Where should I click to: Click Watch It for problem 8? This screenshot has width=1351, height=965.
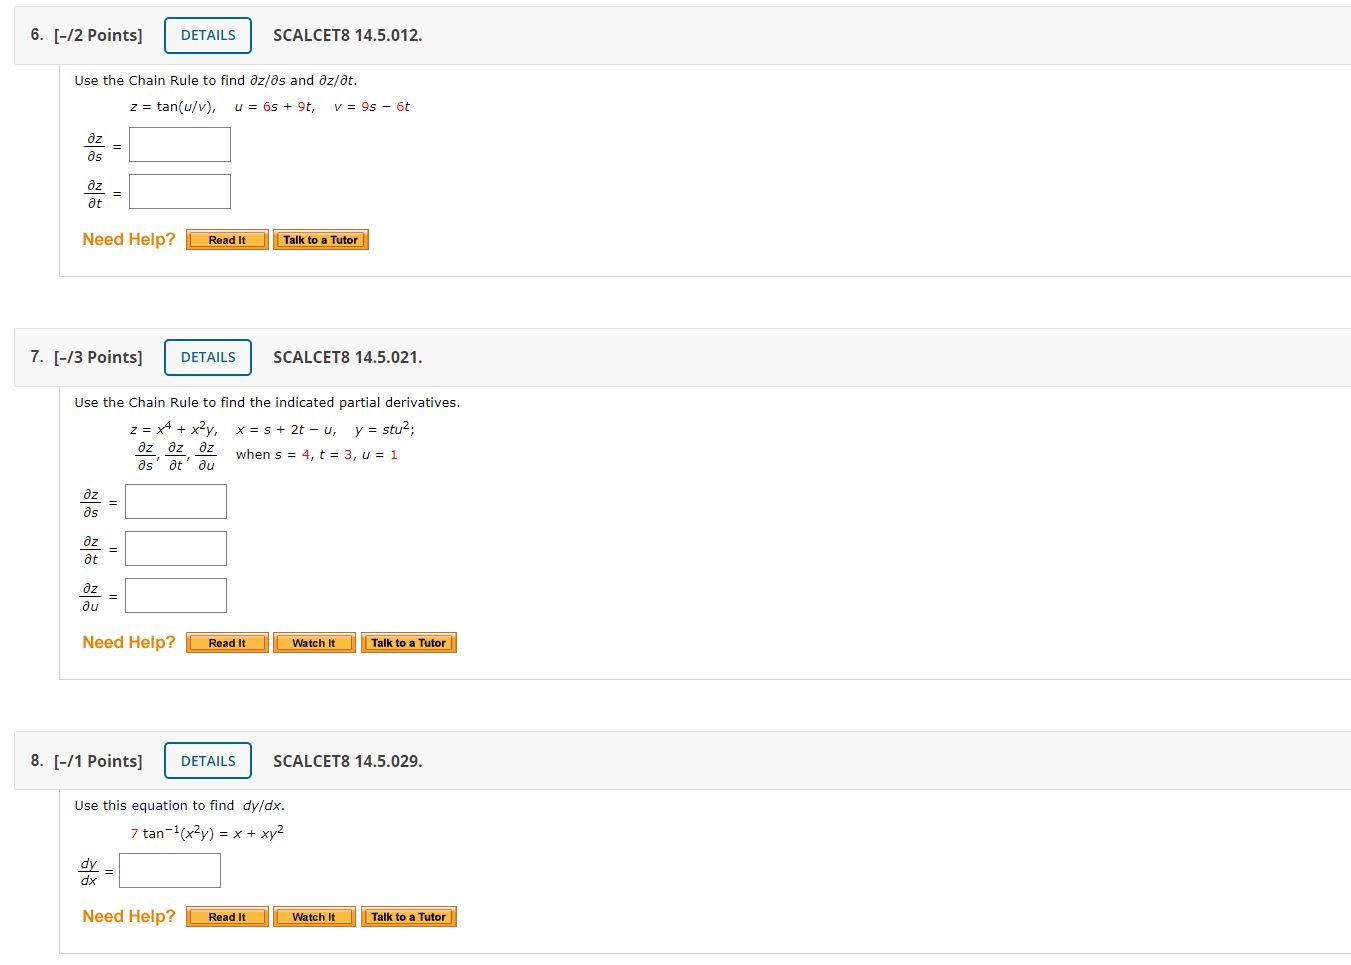(313, 916)
